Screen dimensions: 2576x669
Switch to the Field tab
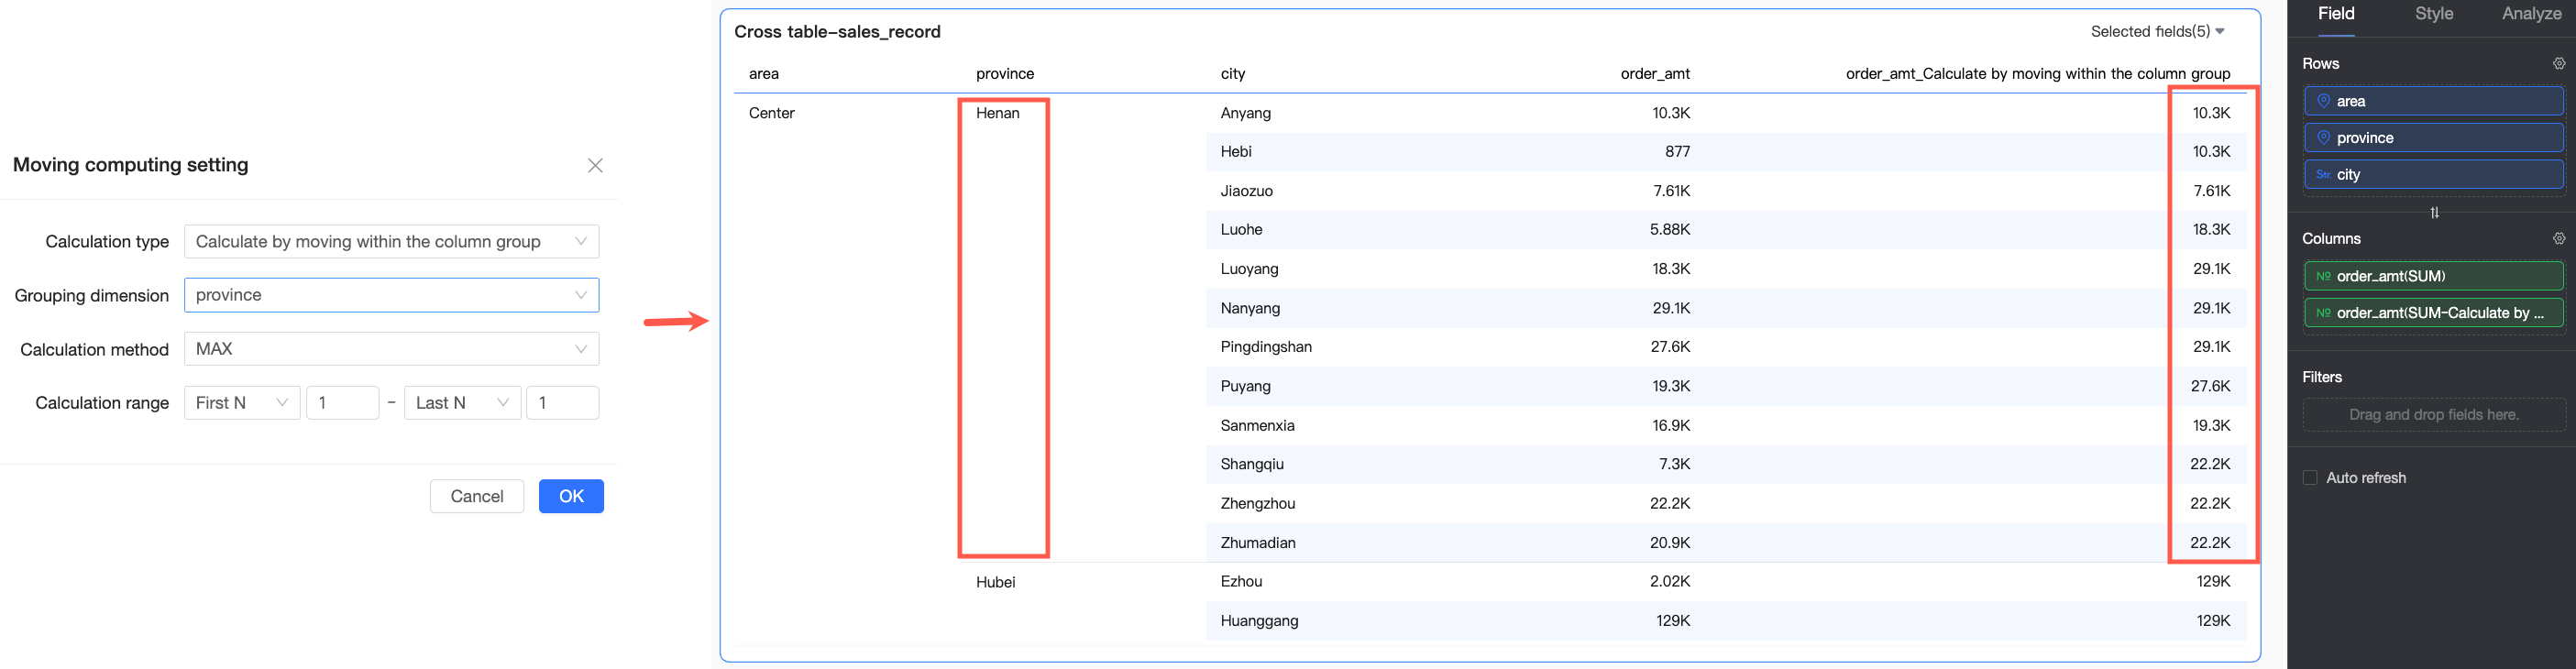[2336, 14]
